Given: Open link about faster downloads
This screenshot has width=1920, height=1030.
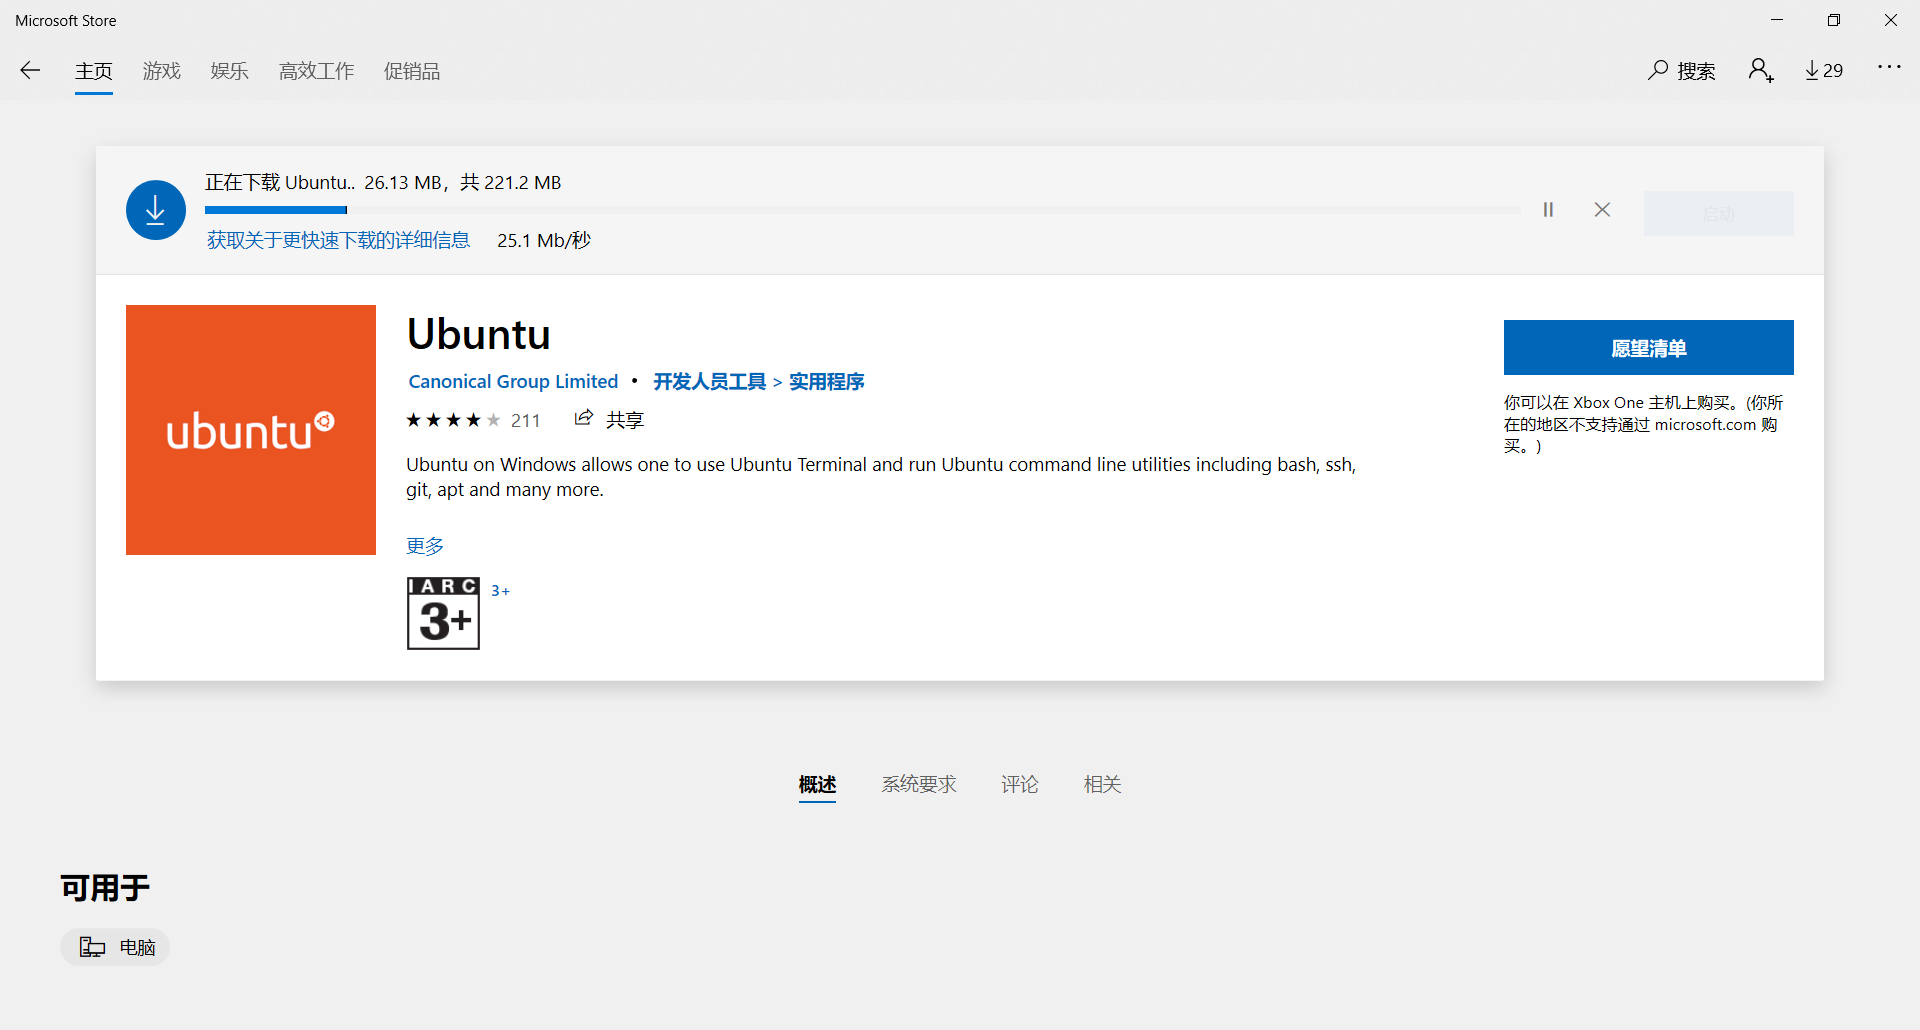Looking at the screenshot, I should [x=338, y=240].
